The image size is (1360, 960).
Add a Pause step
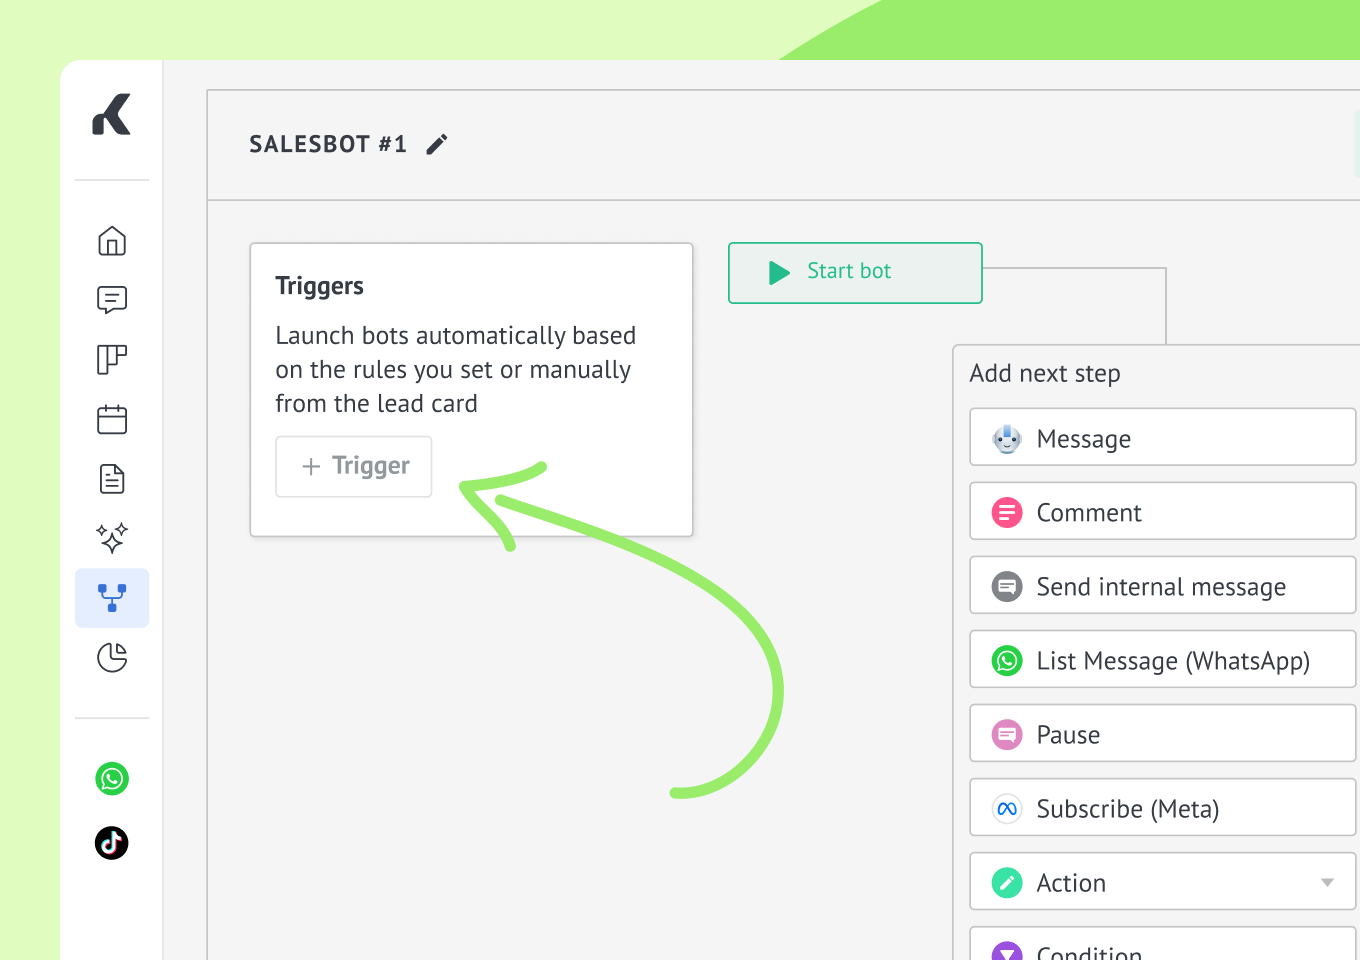(1162, 734)
